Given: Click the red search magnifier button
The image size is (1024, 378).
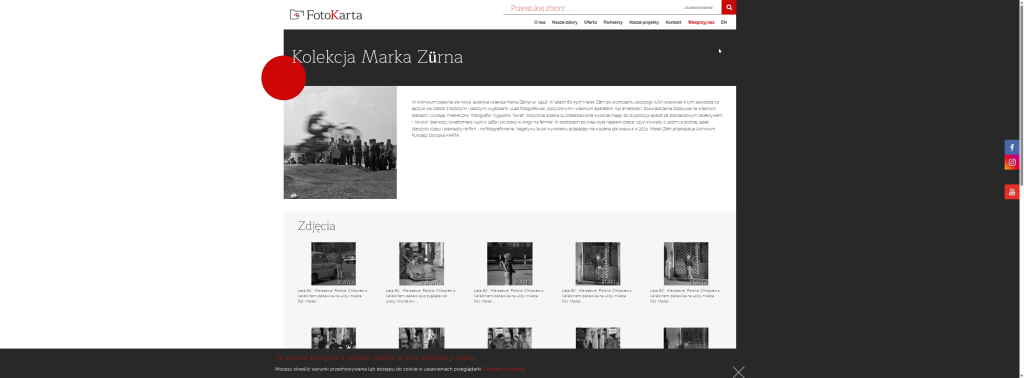Looking at the screenshot, I should pos(728,7).
